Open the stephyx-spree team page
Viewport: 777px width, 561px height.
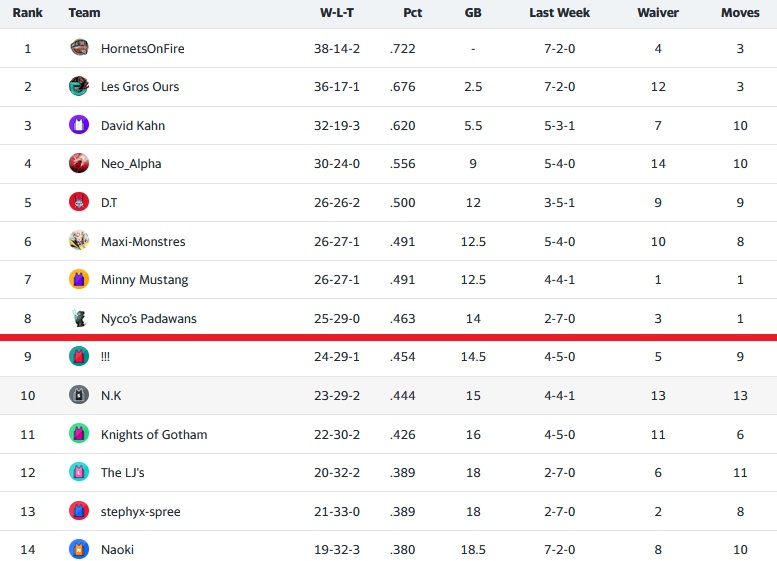point(141,511)
